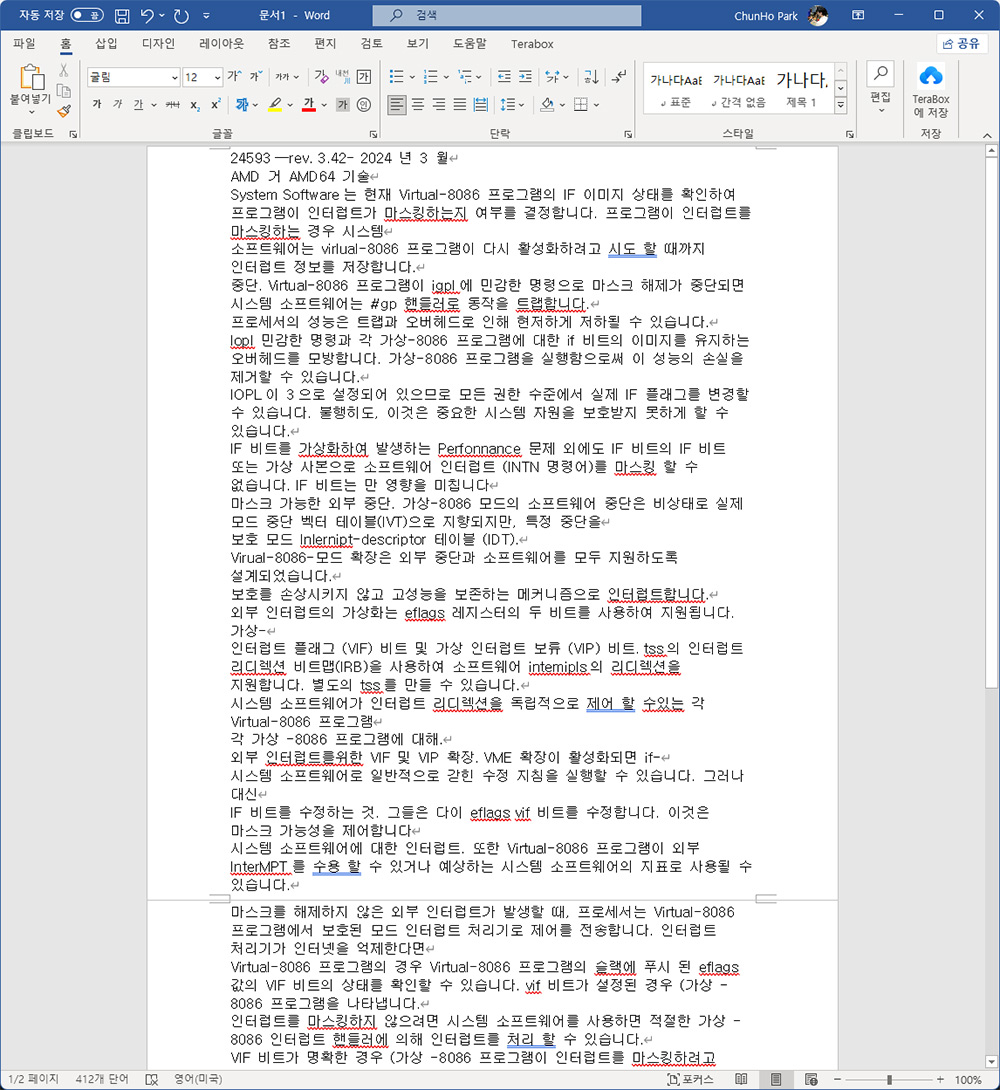Click the red font color button
The width and height of the screenshot is (1000, 1090).
coord(309,104)
